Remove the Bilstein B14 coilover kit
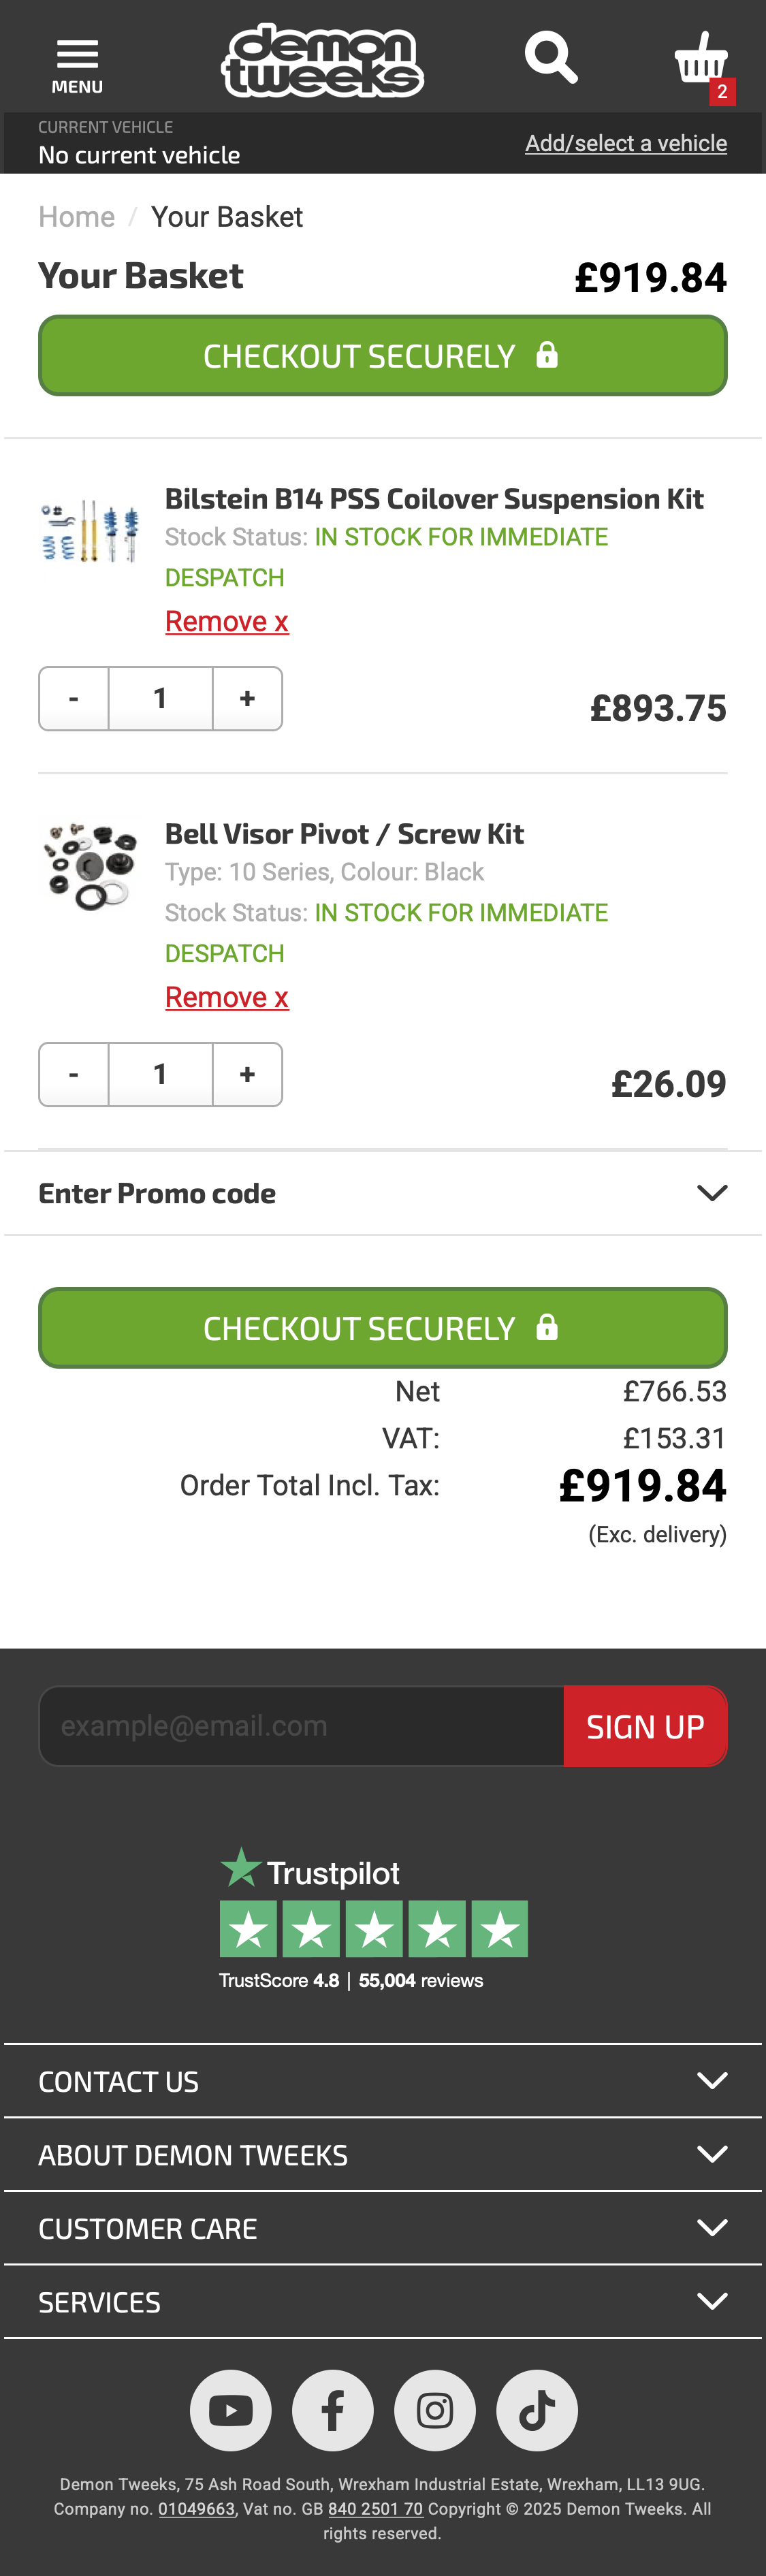The width and height of the screenshot is (766, 2576). click(x=227, y=622)
